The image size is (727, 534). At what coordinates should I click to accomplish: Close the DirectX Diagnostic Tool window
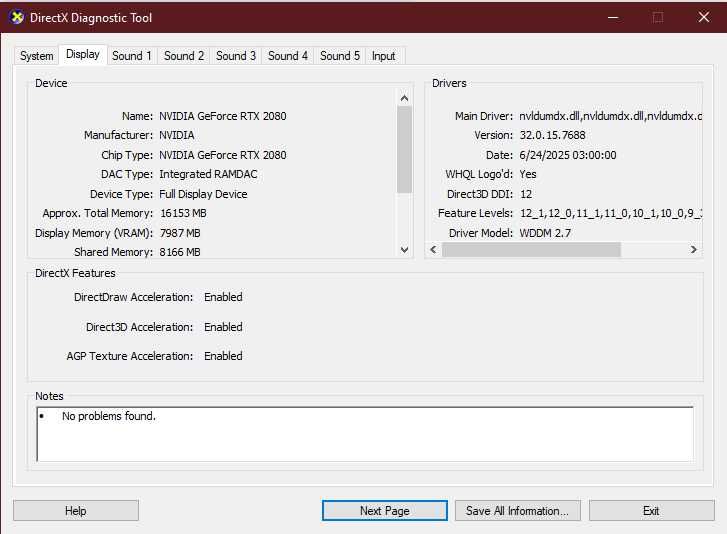(704, 18)
